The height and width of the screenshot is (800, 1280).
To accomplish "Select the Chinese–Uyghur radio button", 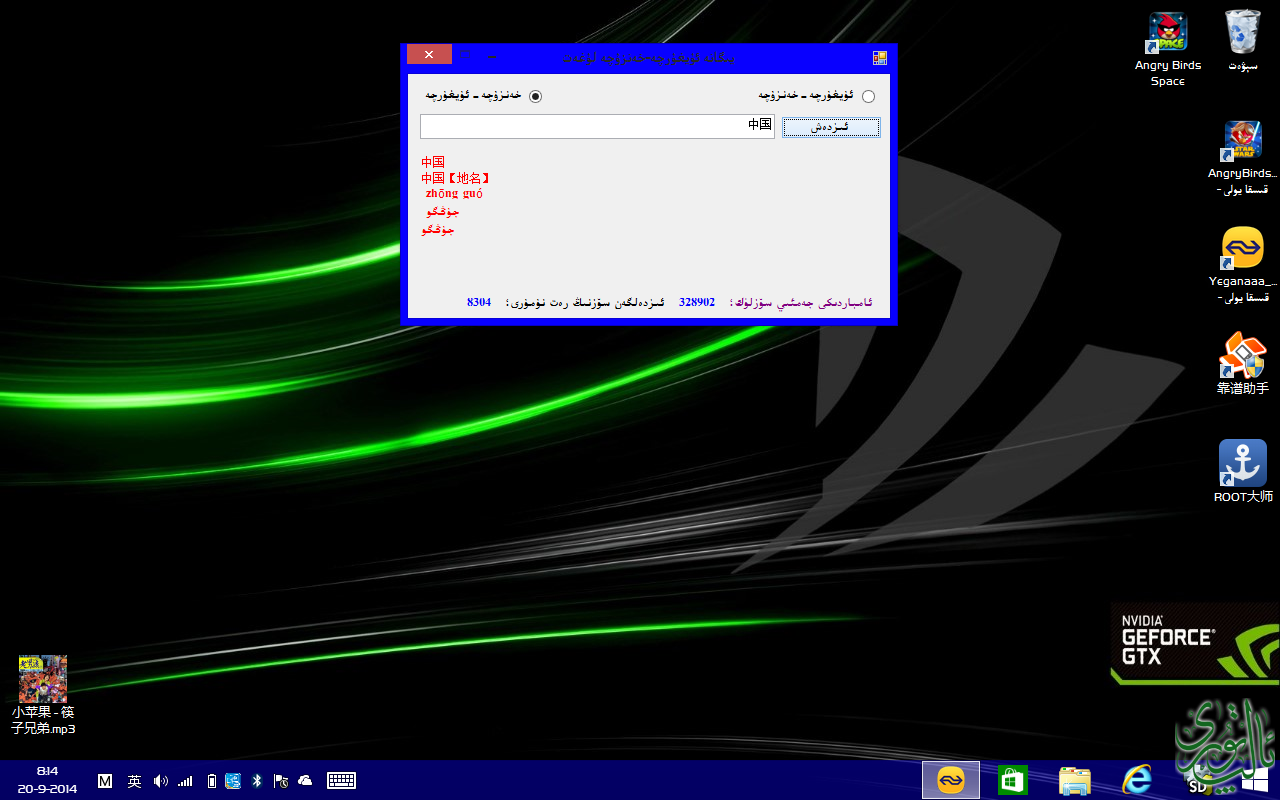I will click(535, 96).
